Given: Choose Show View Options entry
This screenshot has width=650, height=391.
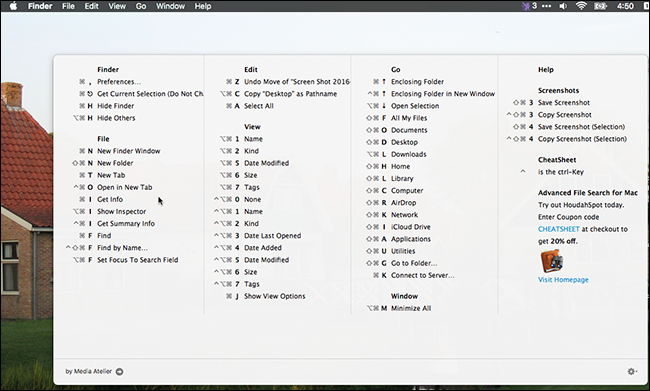Looking at the screenshot, I should tap(274, 296).
